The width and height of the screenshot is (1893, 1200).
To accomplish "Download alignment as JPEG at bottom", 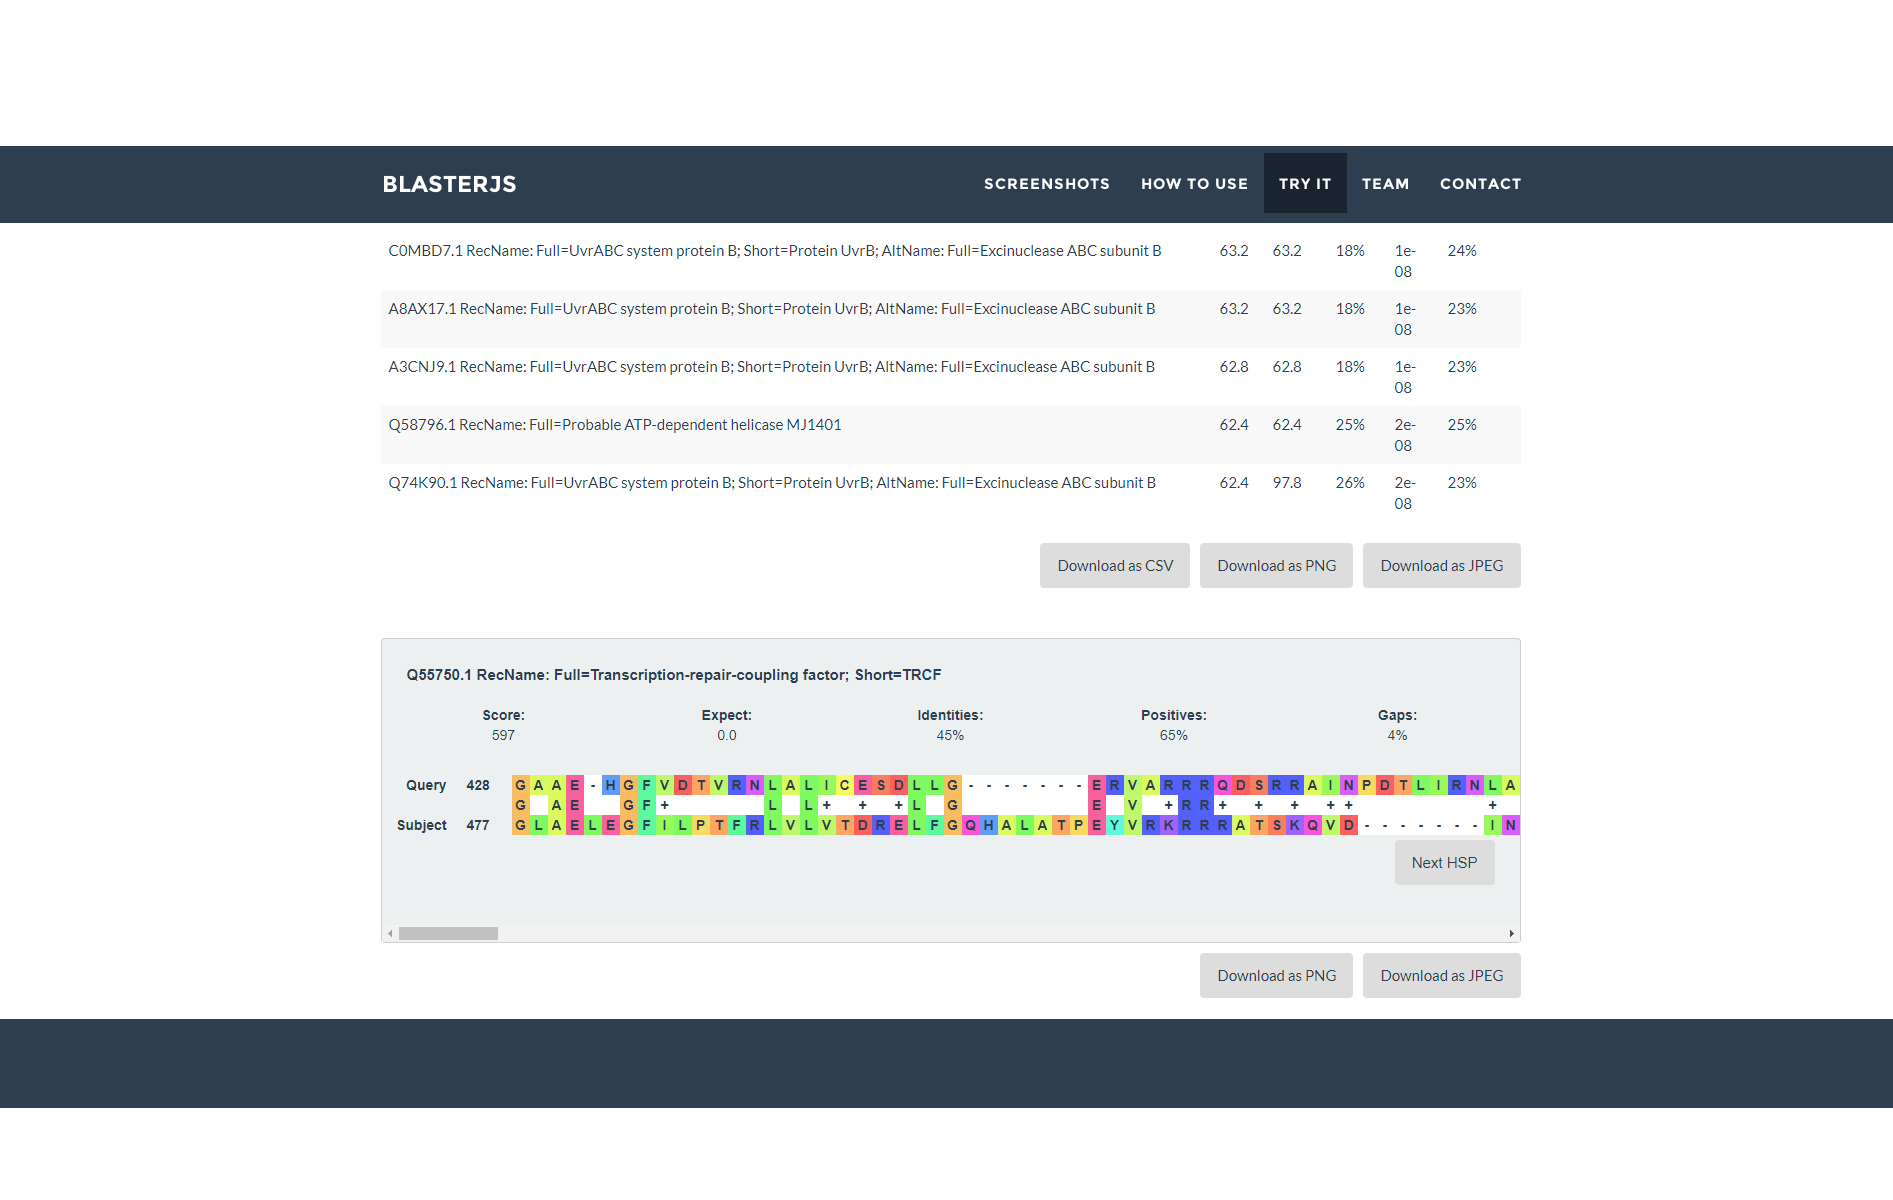I will [x=1441, y=976].
